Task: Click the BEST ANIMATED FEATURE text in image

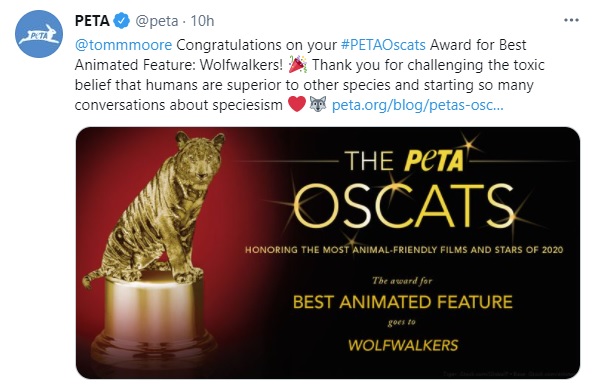Action: pyautogui.click(x=403, y=302)
